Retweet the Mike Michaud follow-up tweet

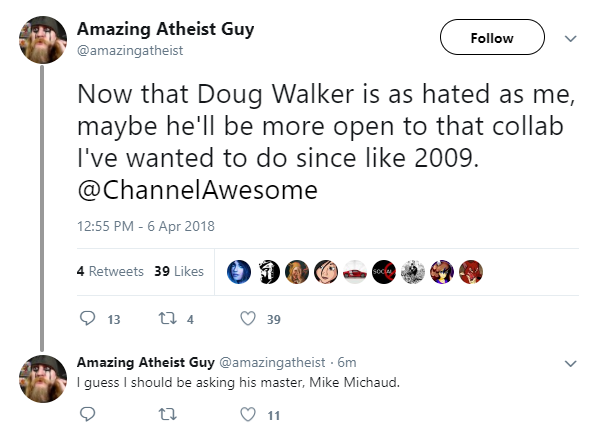tap(168, 414)
